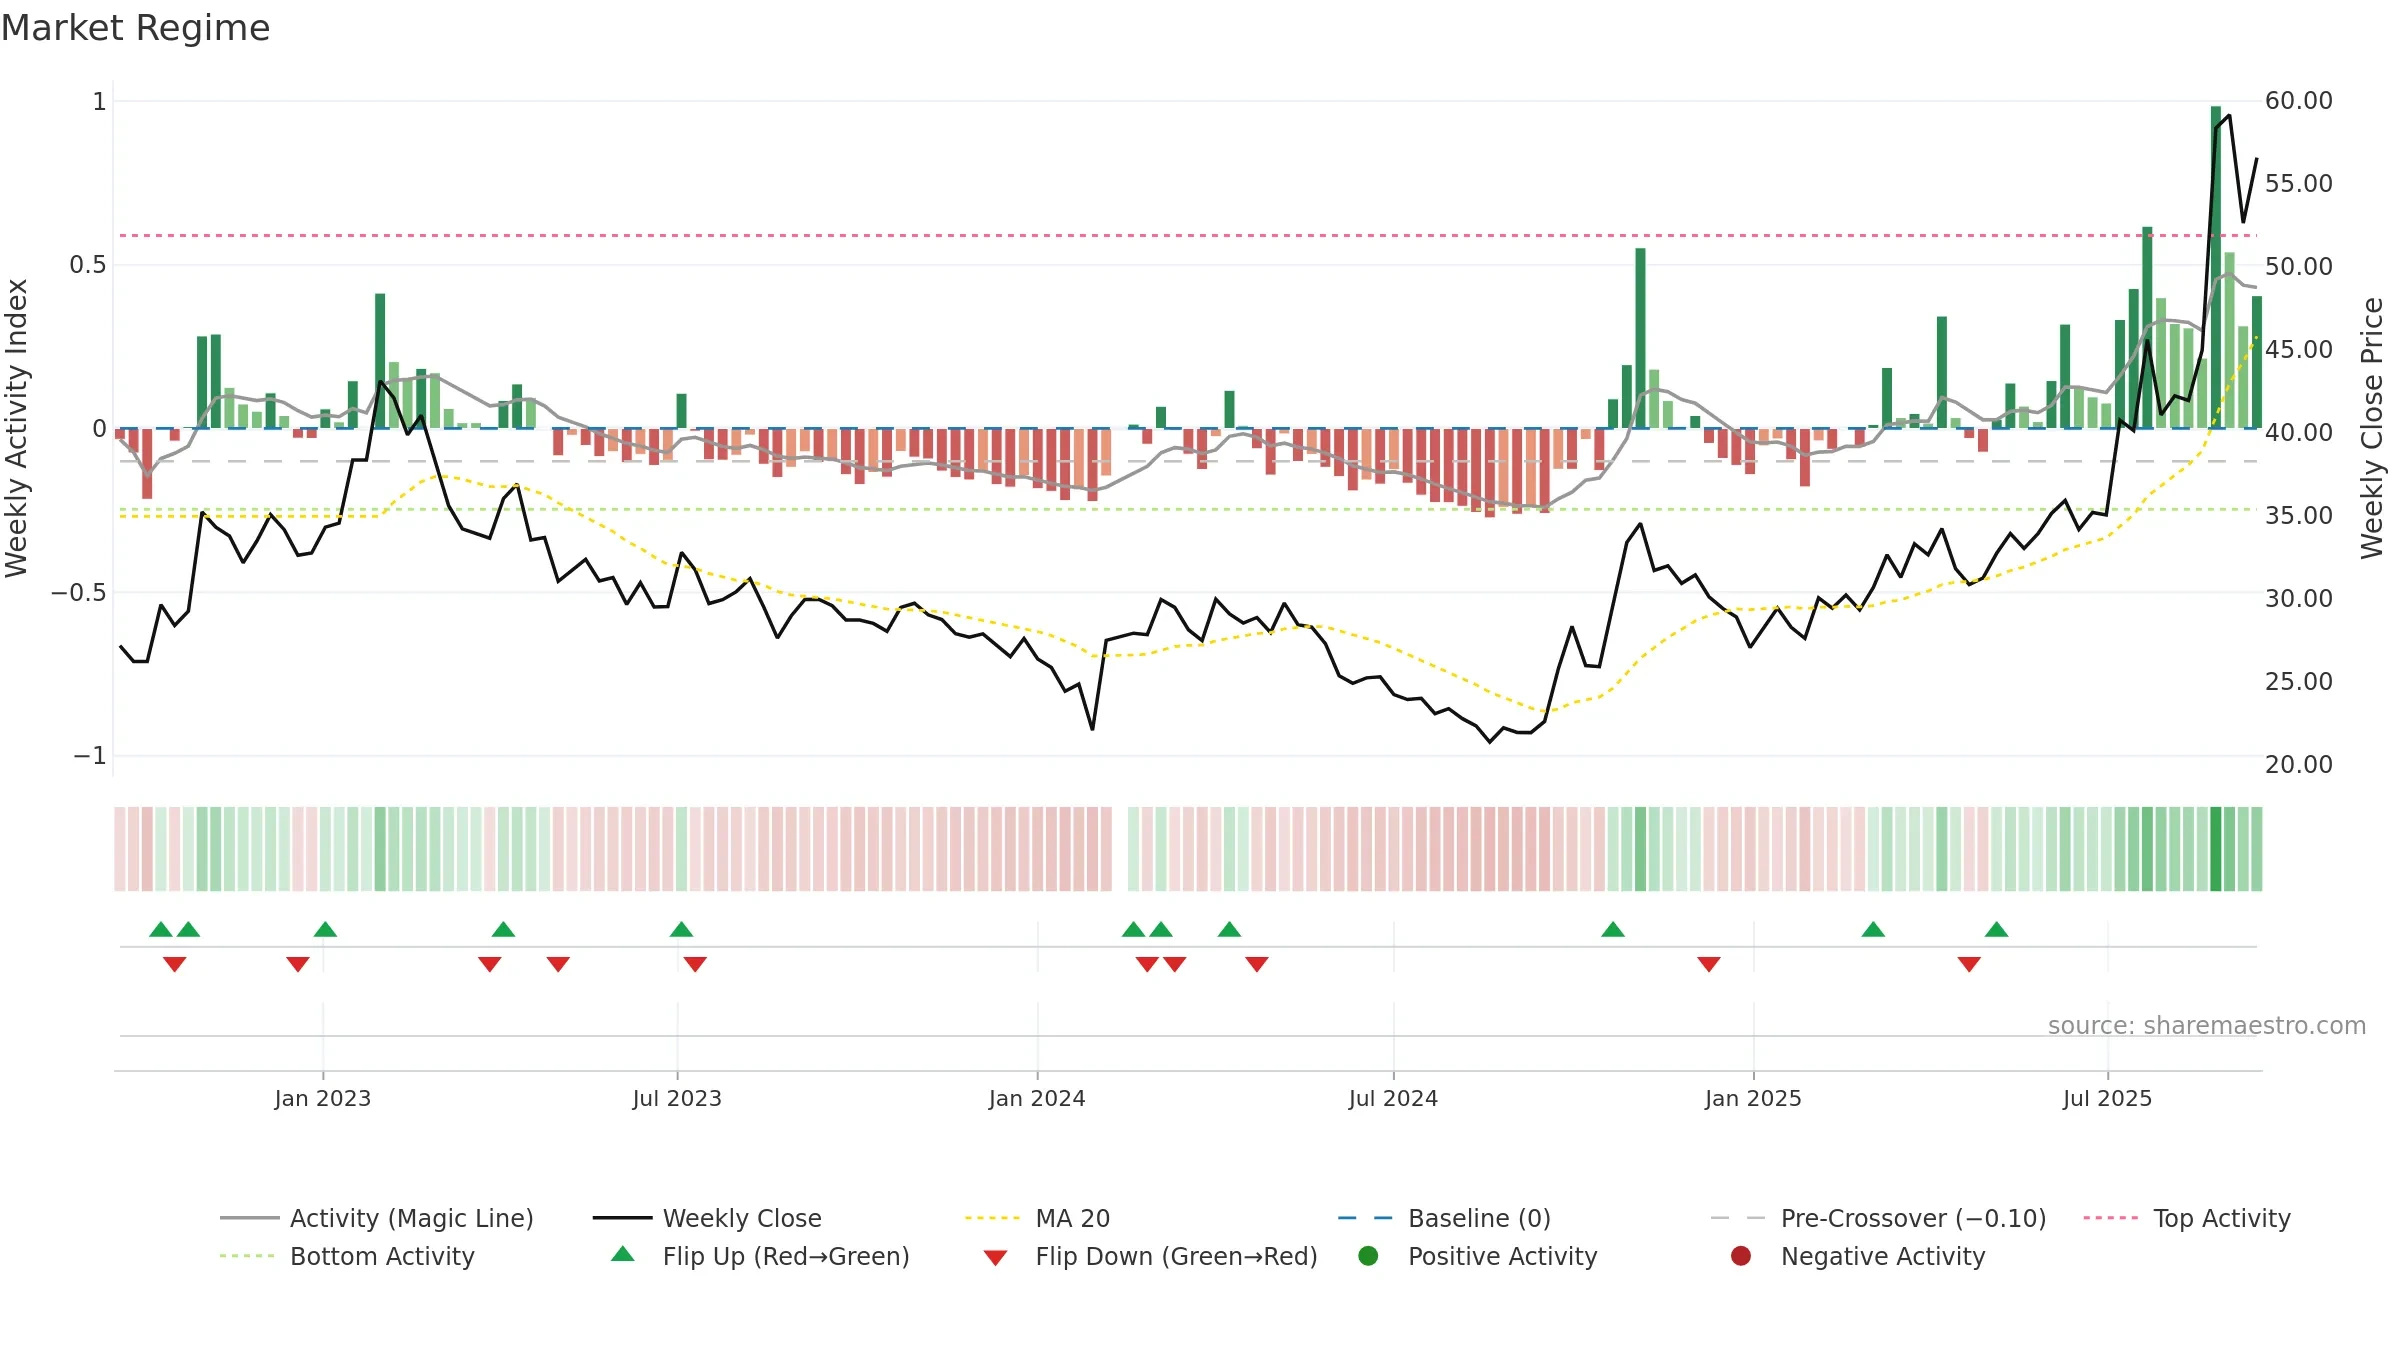
Task: Click the 60.00 price axis tick
Action: coord(2299,101)
